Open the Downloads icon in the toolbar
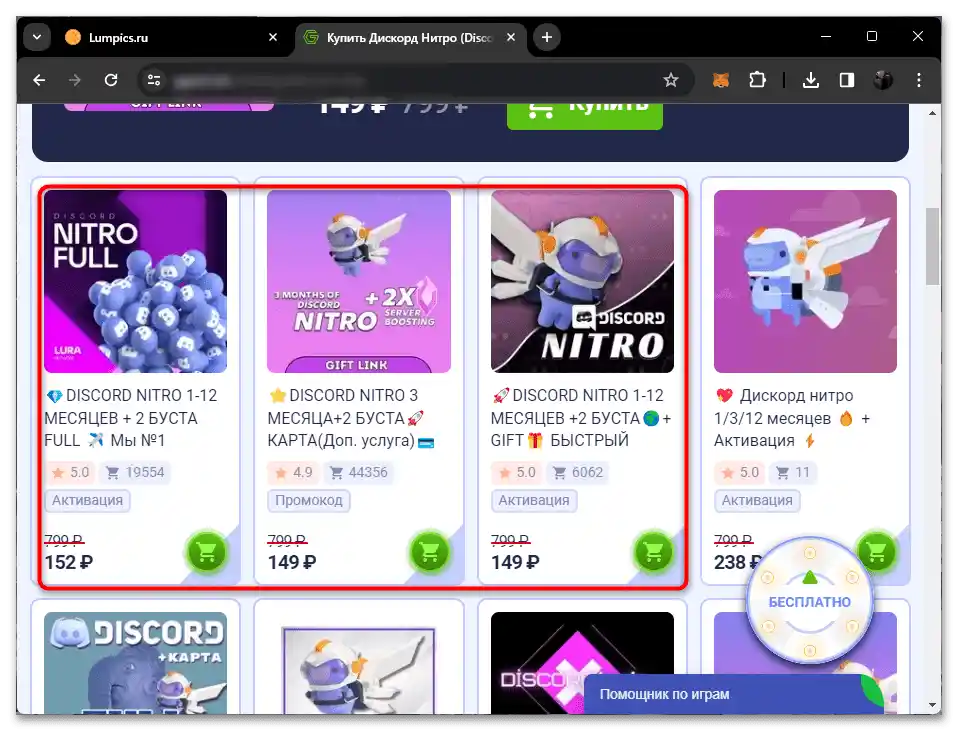The height and width of the screenshot is (731, 958). click(x=812, y=80)
